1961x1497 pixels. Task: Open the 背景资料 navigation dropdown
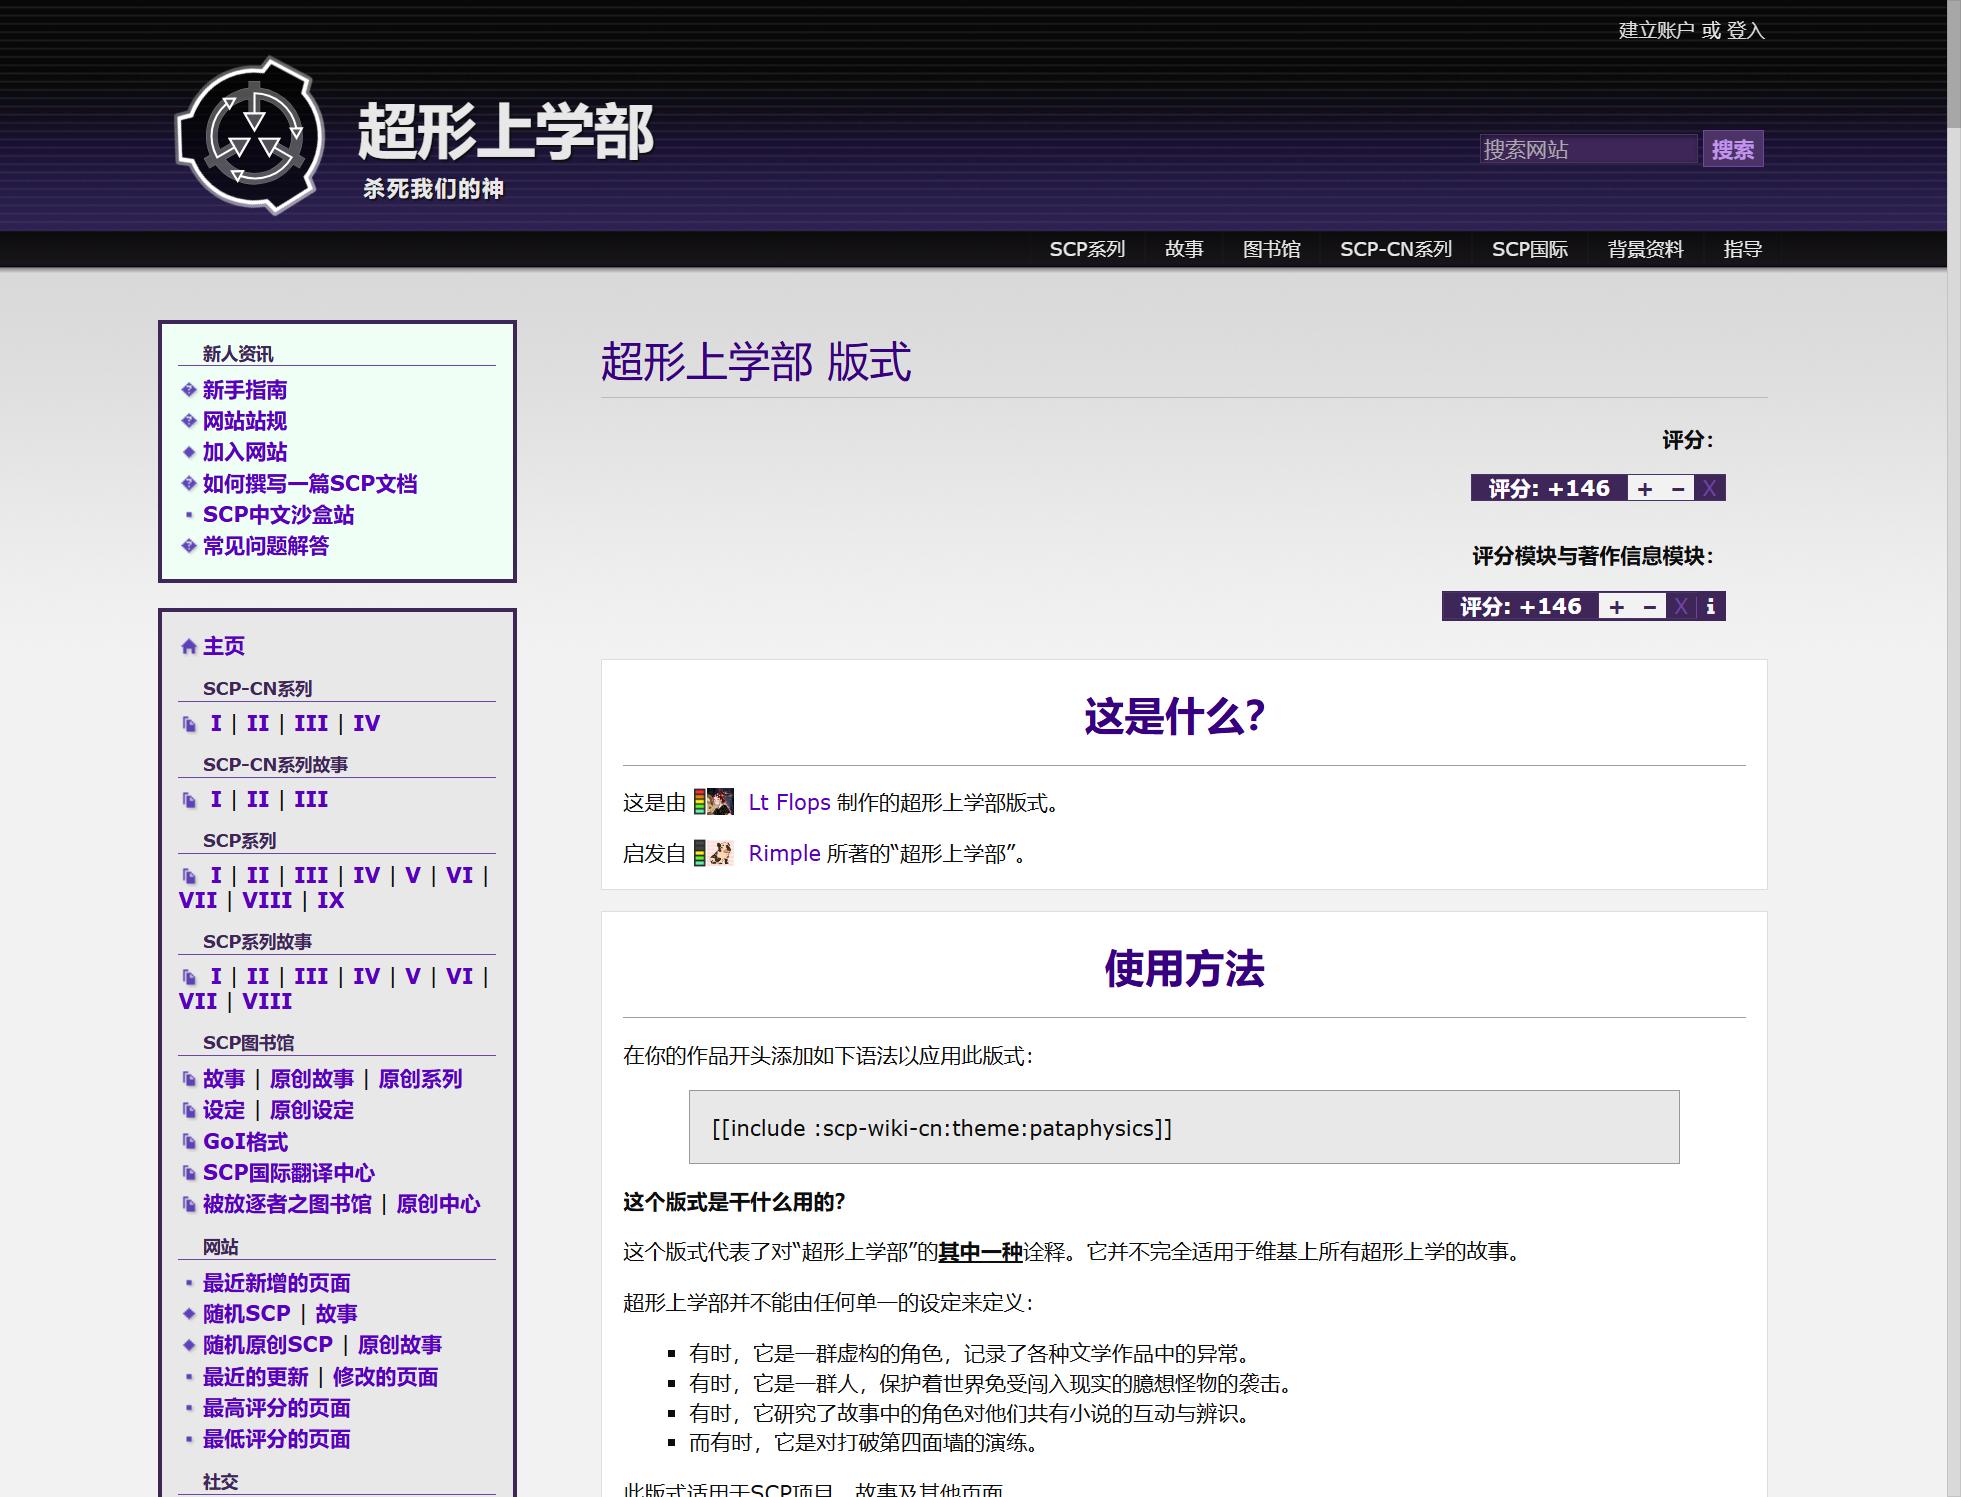[x=1645, y=250]
